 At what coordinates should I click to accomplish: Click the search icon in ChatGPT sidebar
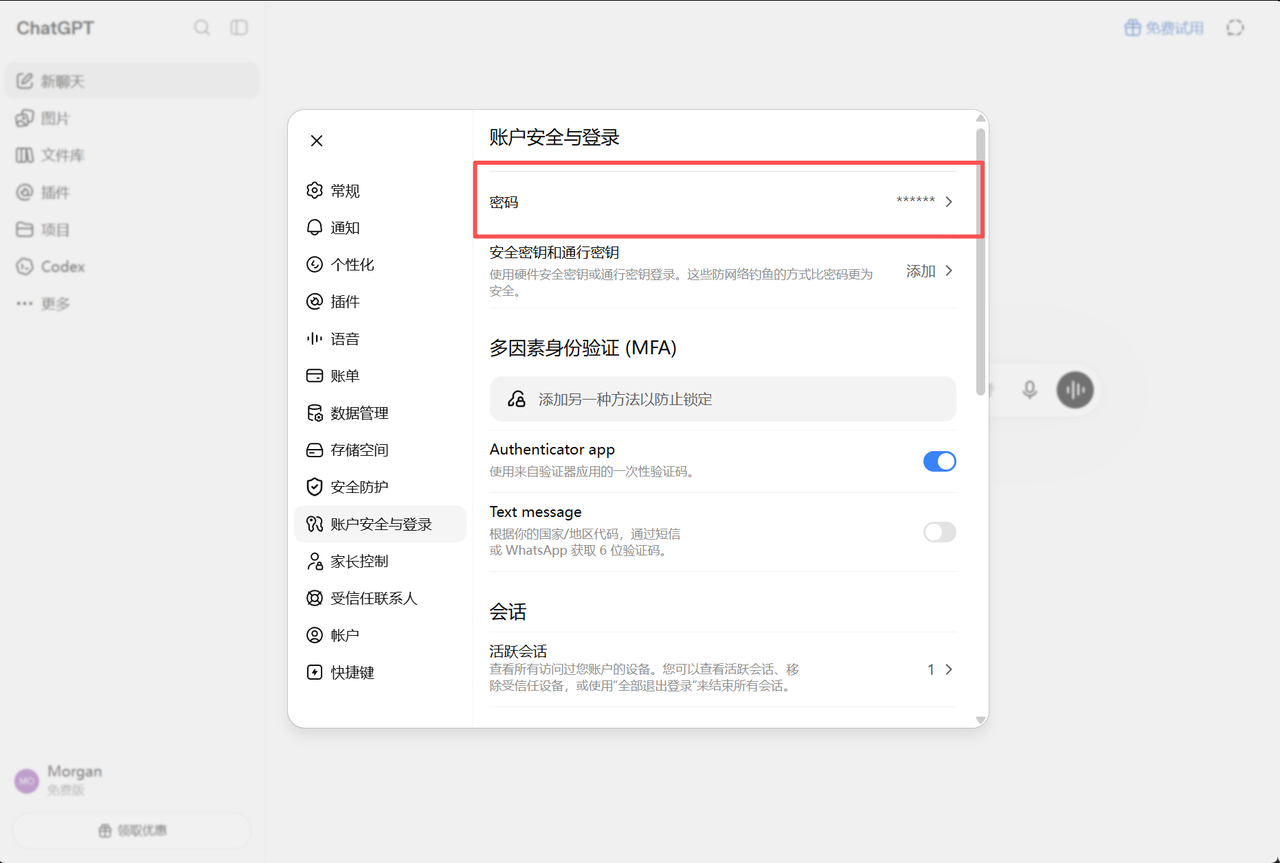202,28
